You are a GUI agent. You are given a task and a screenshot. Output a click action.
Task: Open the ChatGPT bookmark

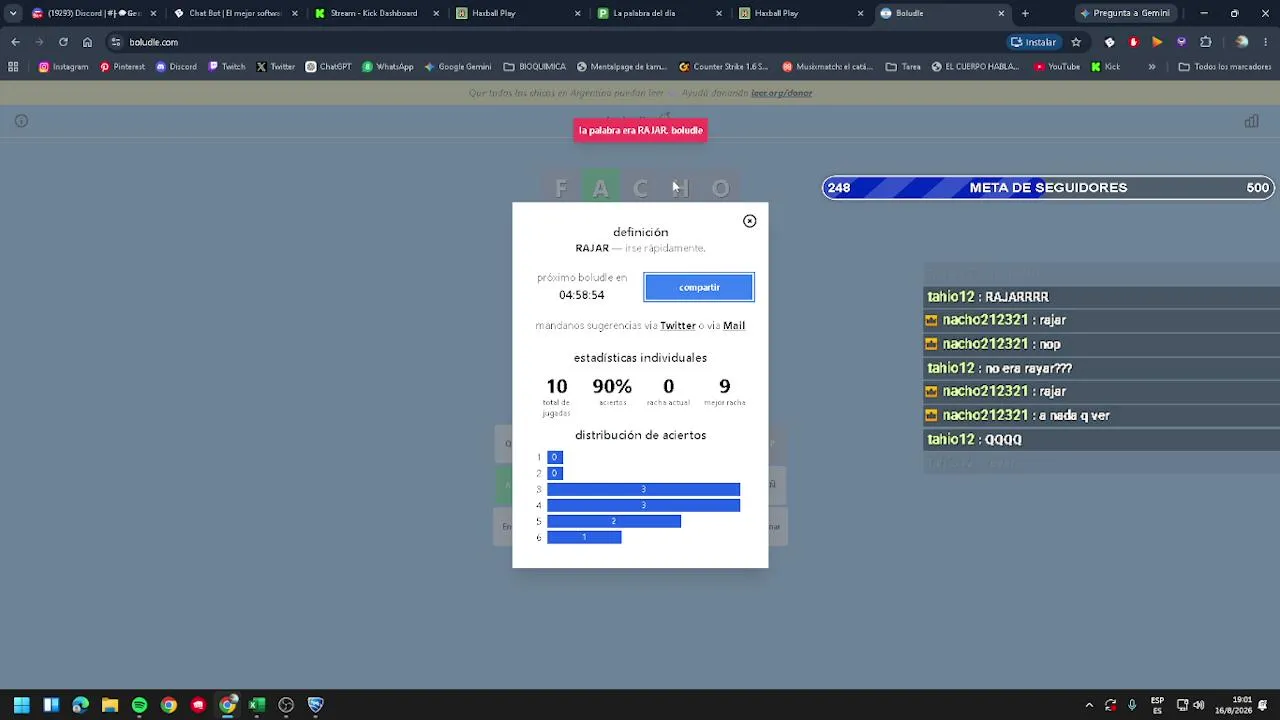328,67
